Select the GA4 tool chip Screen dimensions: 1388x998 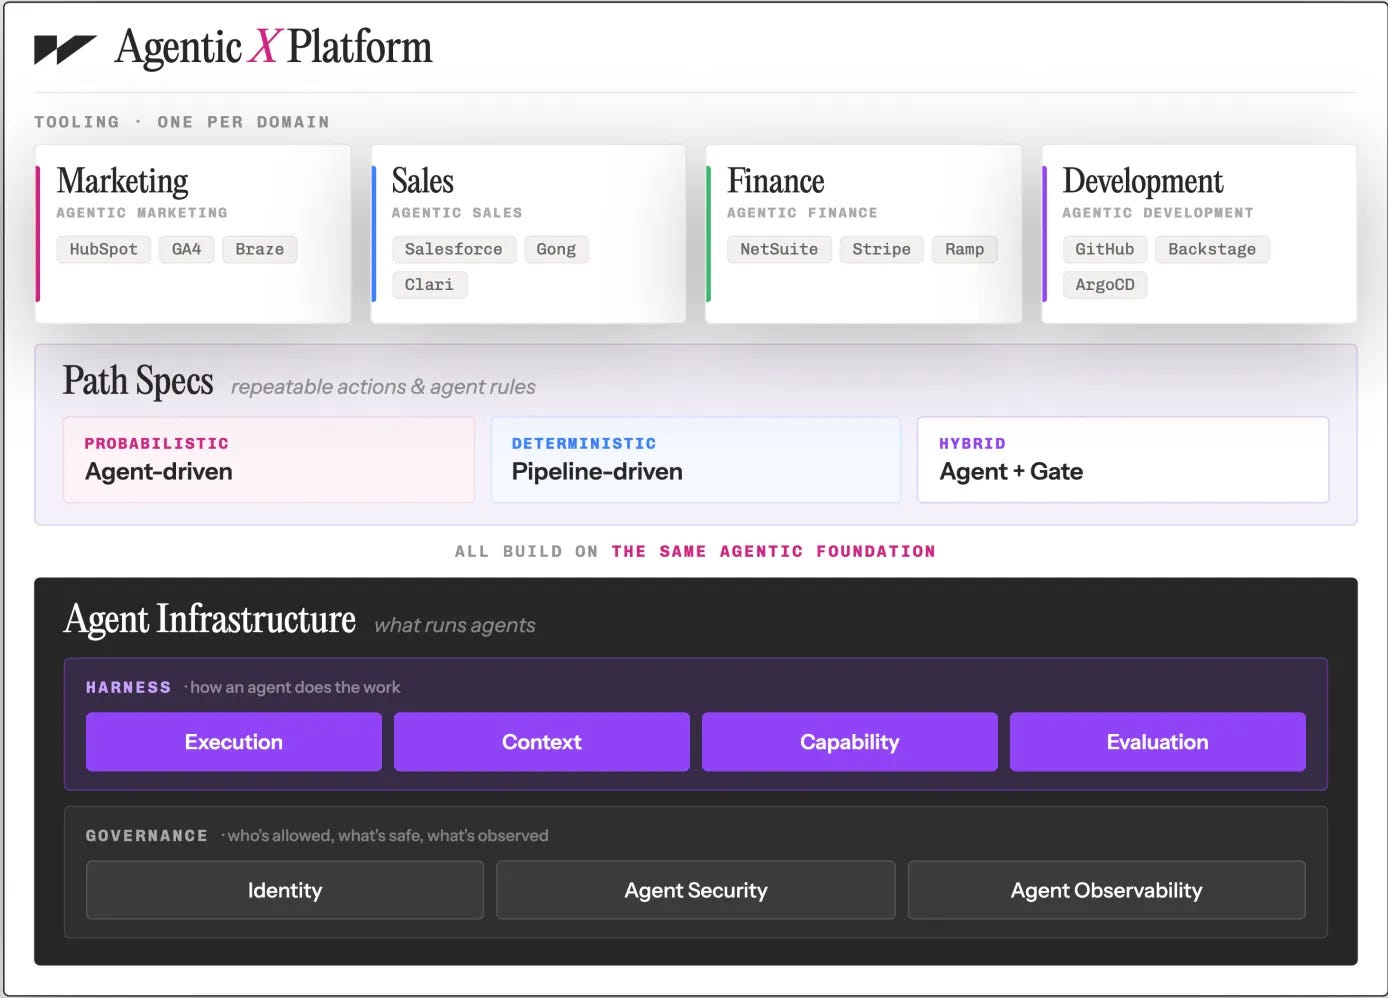point(186,249)
